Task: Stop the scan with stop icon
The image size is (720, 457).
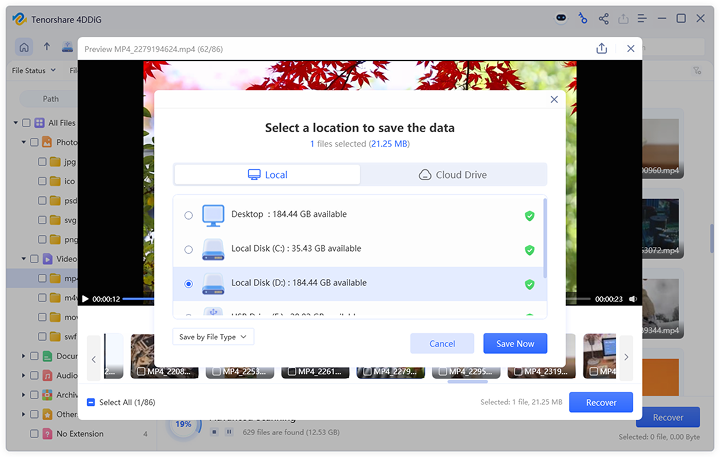Action: tap(214, 432)
